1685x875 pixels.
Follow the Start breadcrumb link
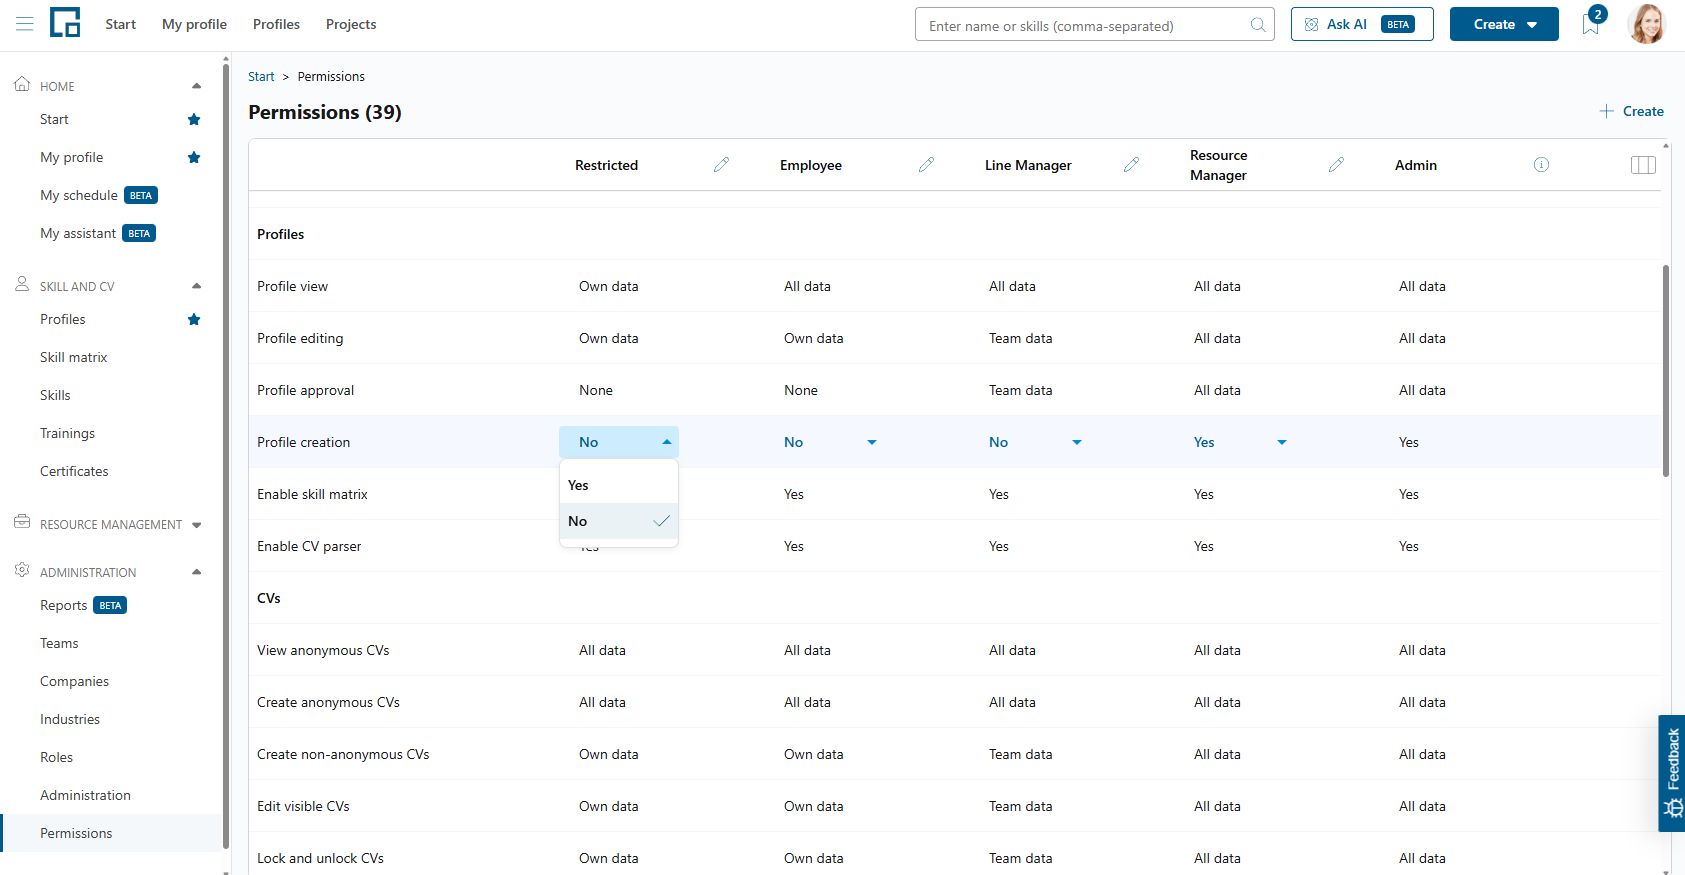pos(261,77)
